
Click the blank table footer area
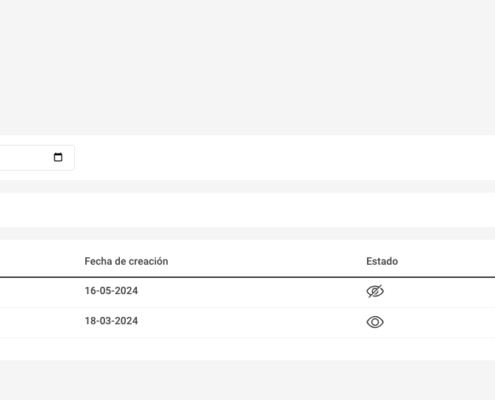pyautogui.click(x=247, y=349)
